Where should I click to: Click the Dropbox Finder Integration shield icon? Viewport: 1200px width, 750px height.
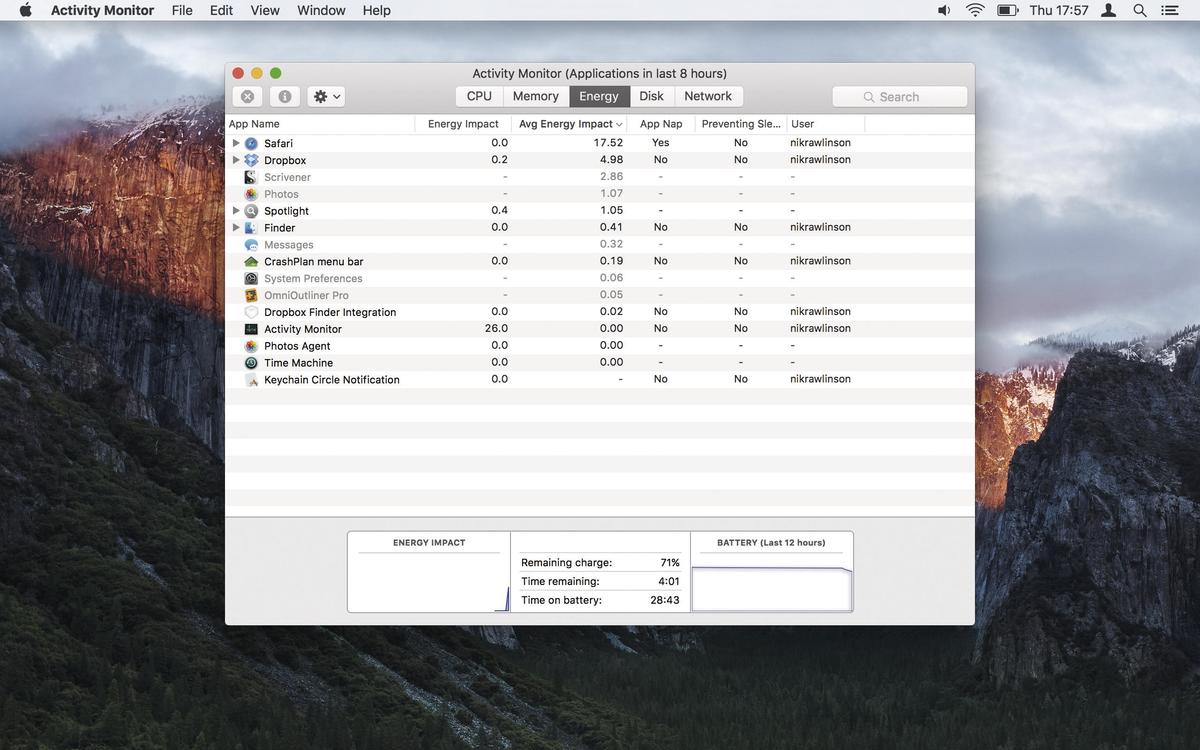(x=251, y=312)
